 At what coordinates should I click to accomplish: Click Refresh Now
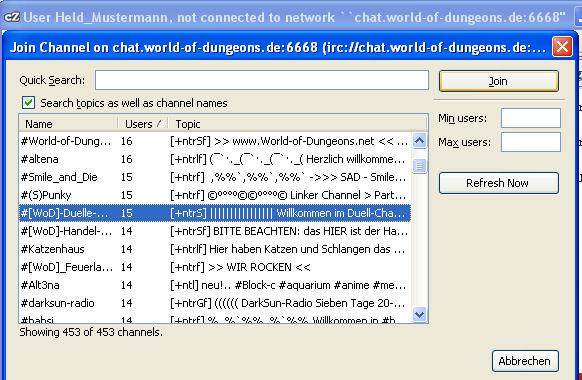pos(498,183)
